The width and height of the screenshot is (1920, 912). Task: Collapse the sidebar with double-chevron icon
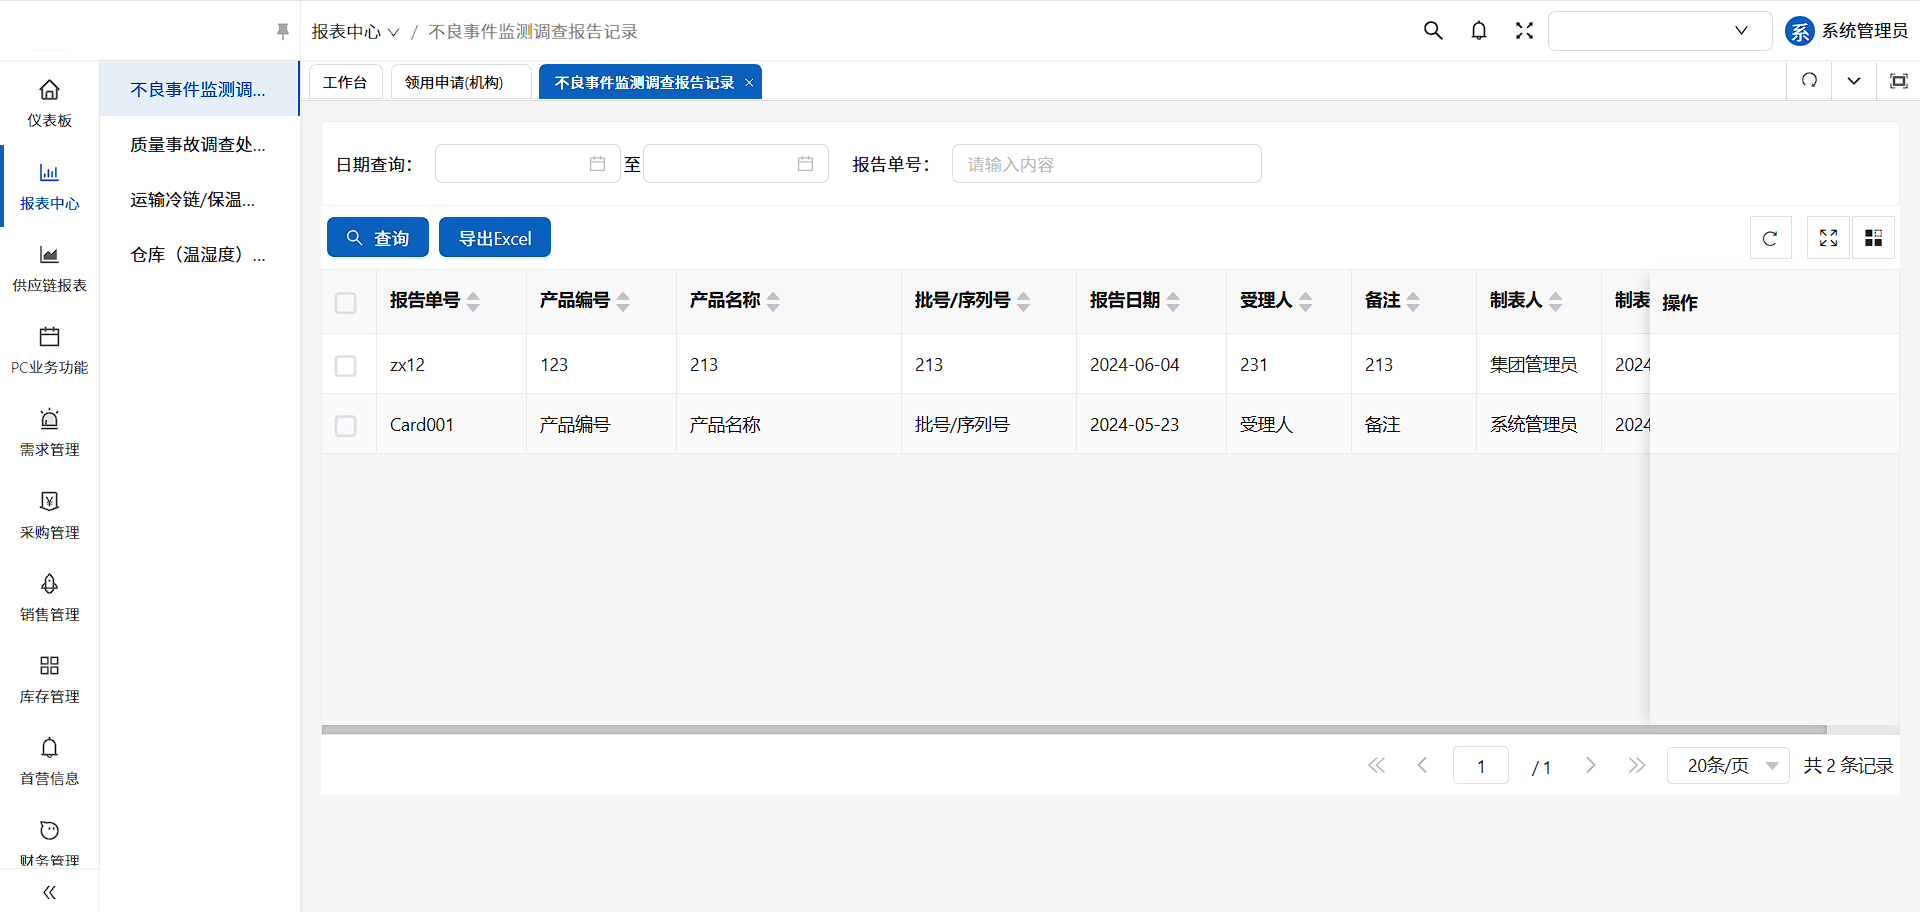point(49,892)
